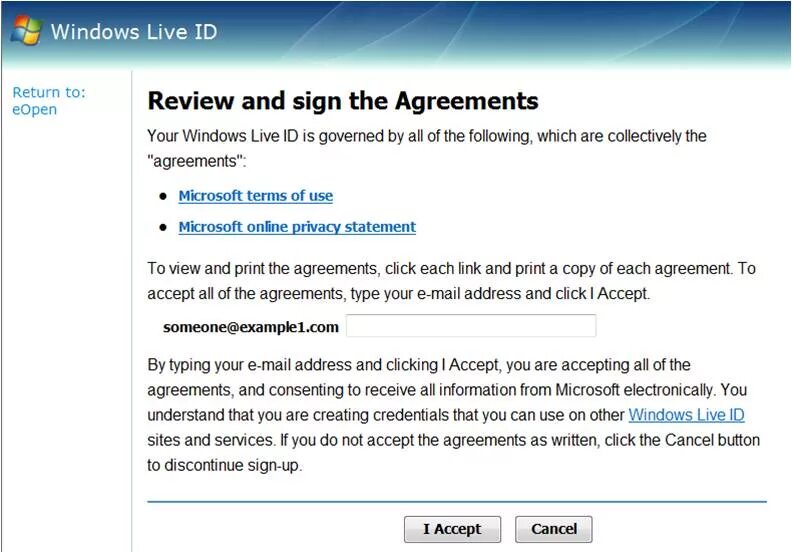The image size is (792, 553).
Task: Click the 'Review and sign the Agreements' heading
Action: coord(343,100)
